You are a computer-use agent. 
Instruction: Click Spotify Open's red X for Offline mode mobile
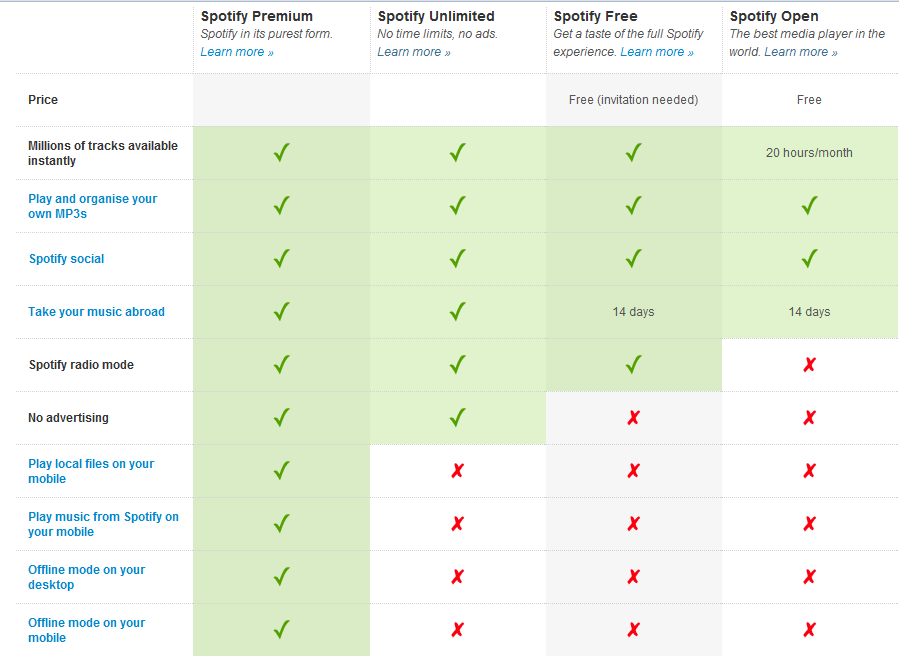pyautogui.click(x=809, y=629)
